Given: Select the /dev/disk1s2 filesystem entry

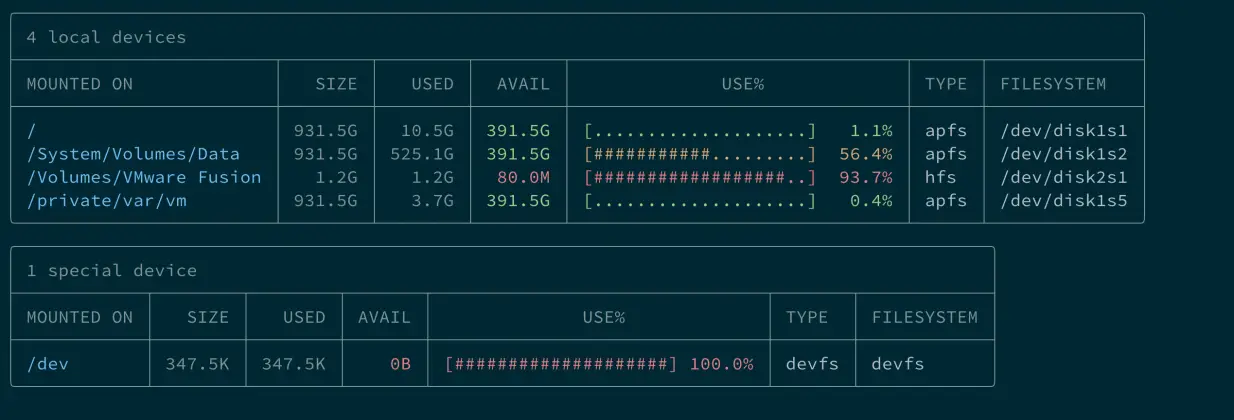Looking at the screenshot, I should 1064,154.
